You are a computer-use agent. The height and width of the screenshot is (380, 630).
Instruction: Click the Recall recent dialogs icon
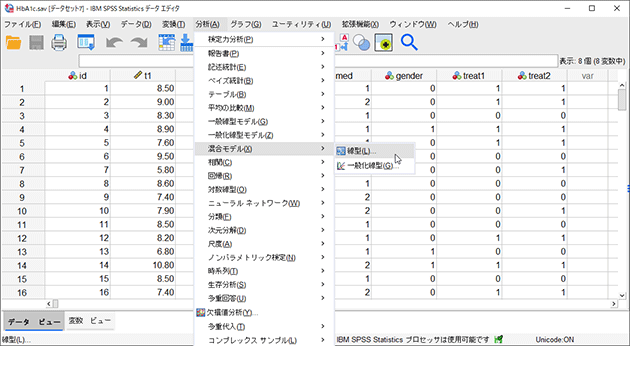[86, 43]
